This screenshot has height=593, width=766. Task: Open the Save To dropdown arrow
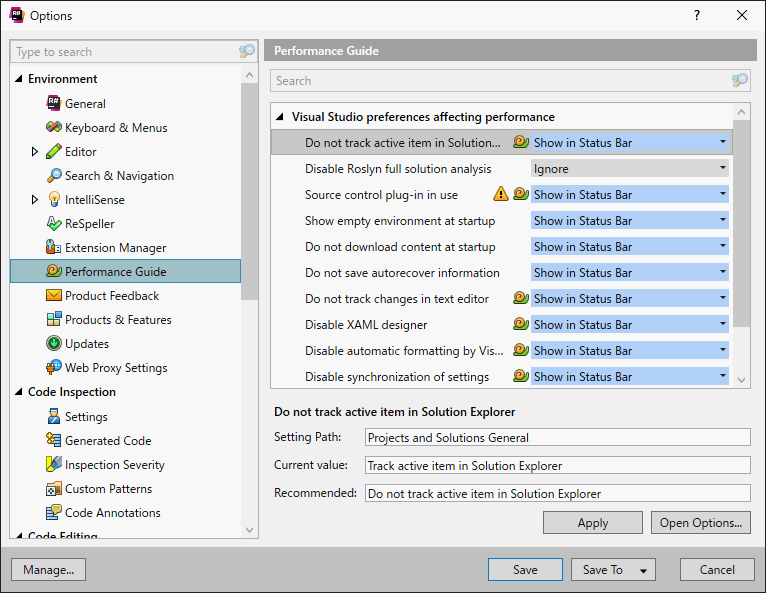point(643,571)
